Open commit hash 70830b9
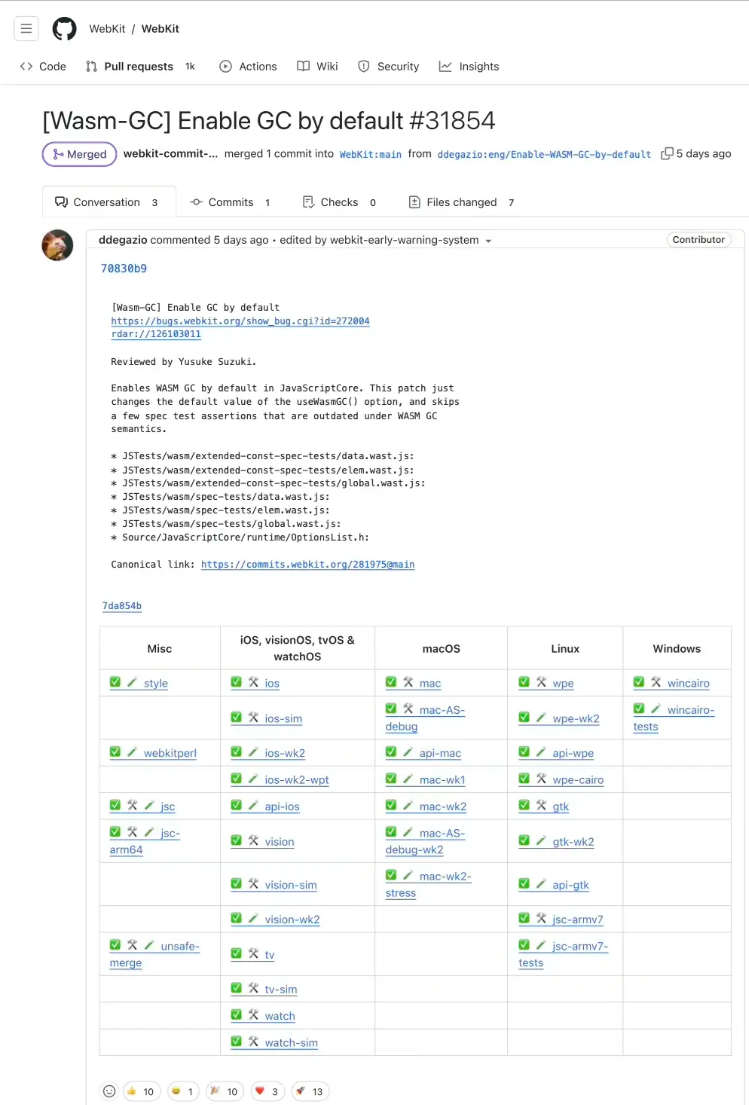 pos(123,268)
